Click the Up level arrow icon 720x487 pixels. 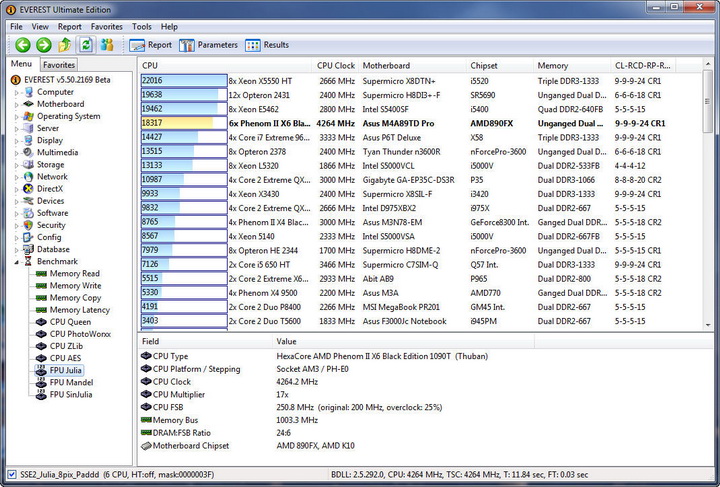click(x=65, y=45)
